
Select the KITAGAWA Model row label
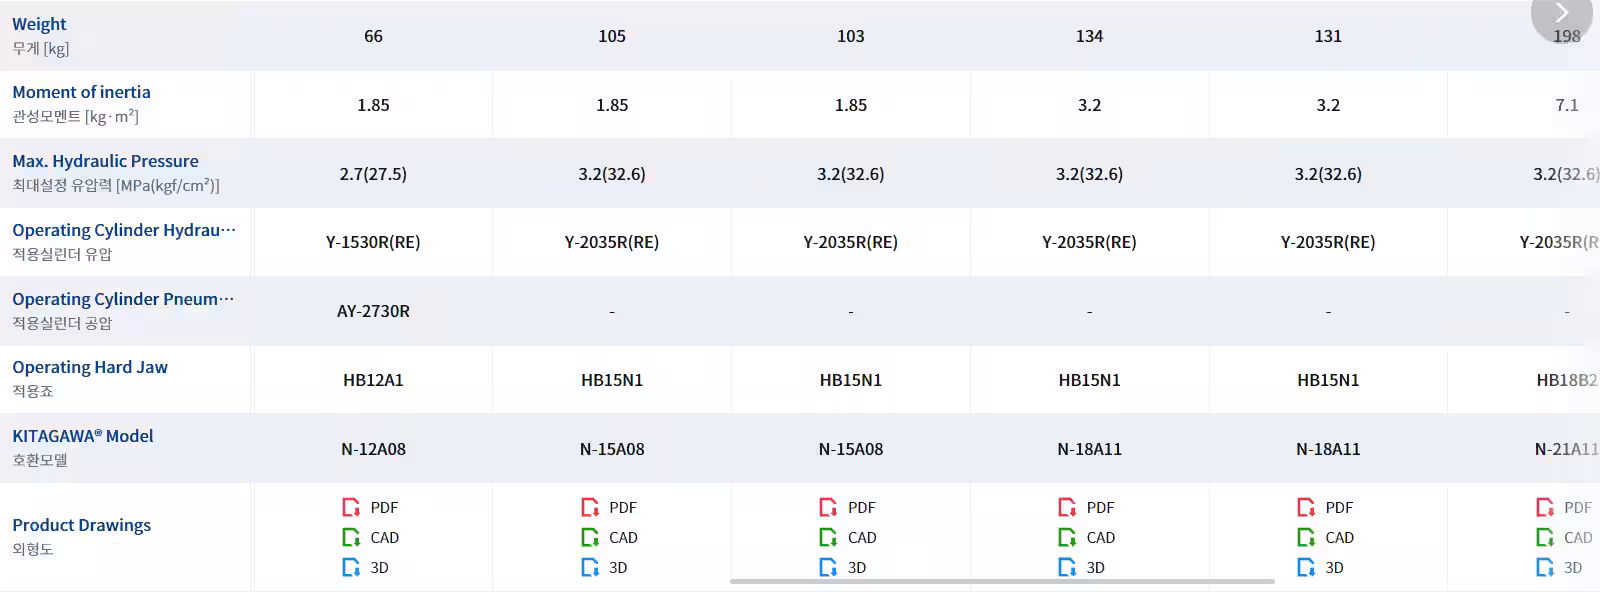click(83, 436)
